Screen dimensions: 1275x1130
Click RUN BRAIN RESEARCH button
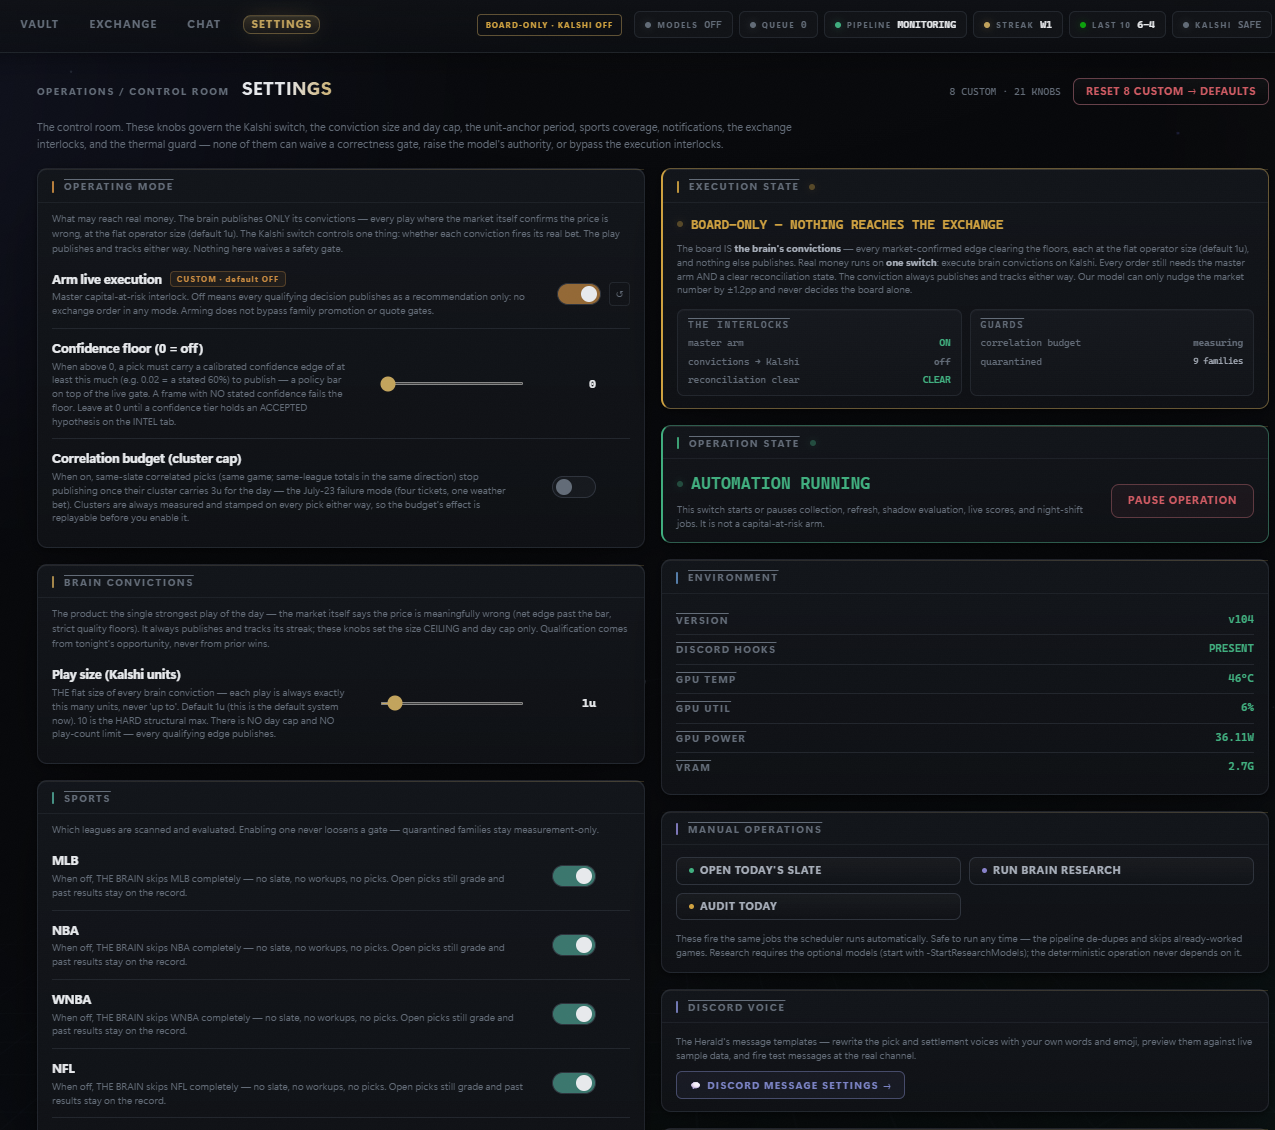pyautogui.click(x=1111, y=870)
